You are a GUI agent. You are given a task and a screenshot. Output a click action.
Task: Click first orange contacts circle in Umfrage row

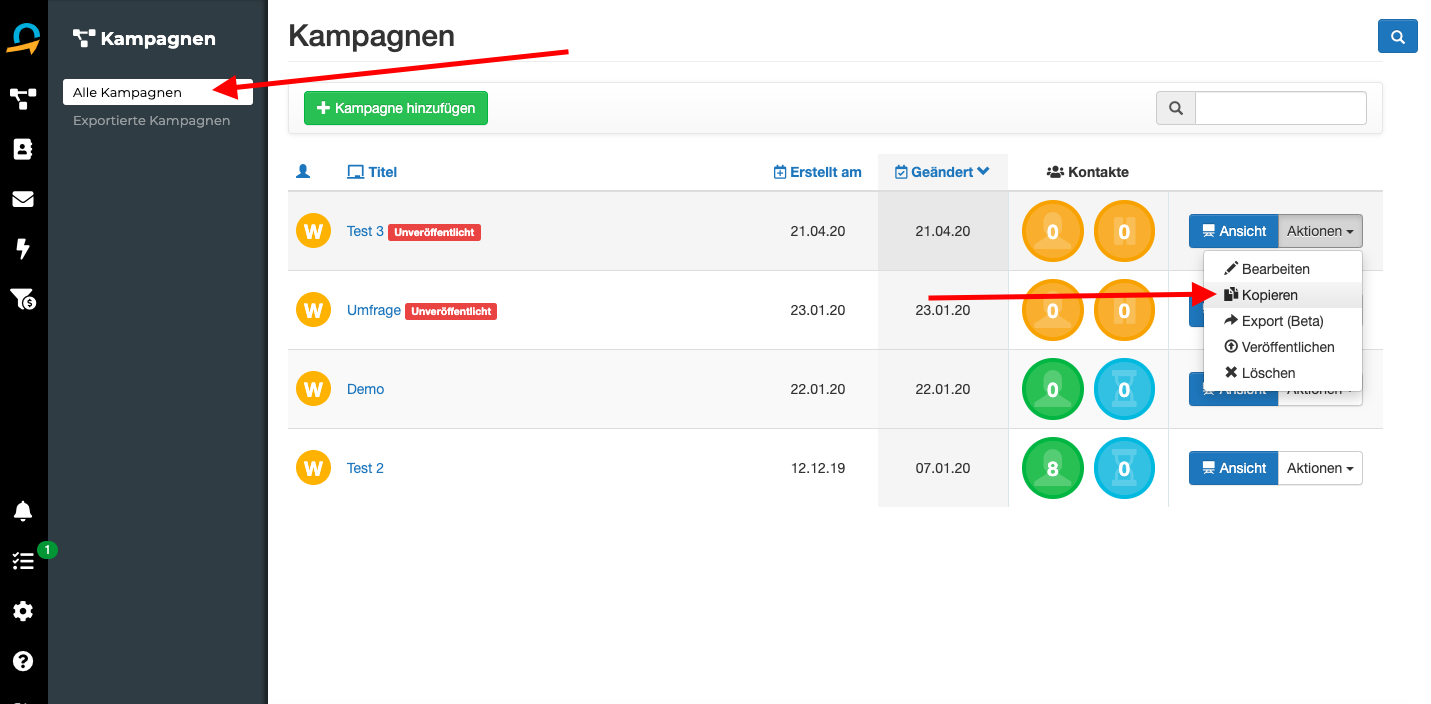(x=1052, y=310)
